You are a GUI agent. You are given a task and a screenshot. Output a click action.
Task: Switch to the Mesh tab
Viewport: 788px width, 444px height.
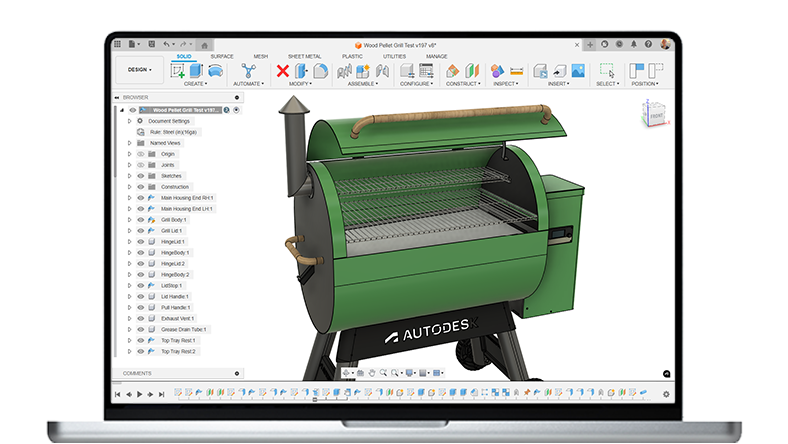click(260, 56)
